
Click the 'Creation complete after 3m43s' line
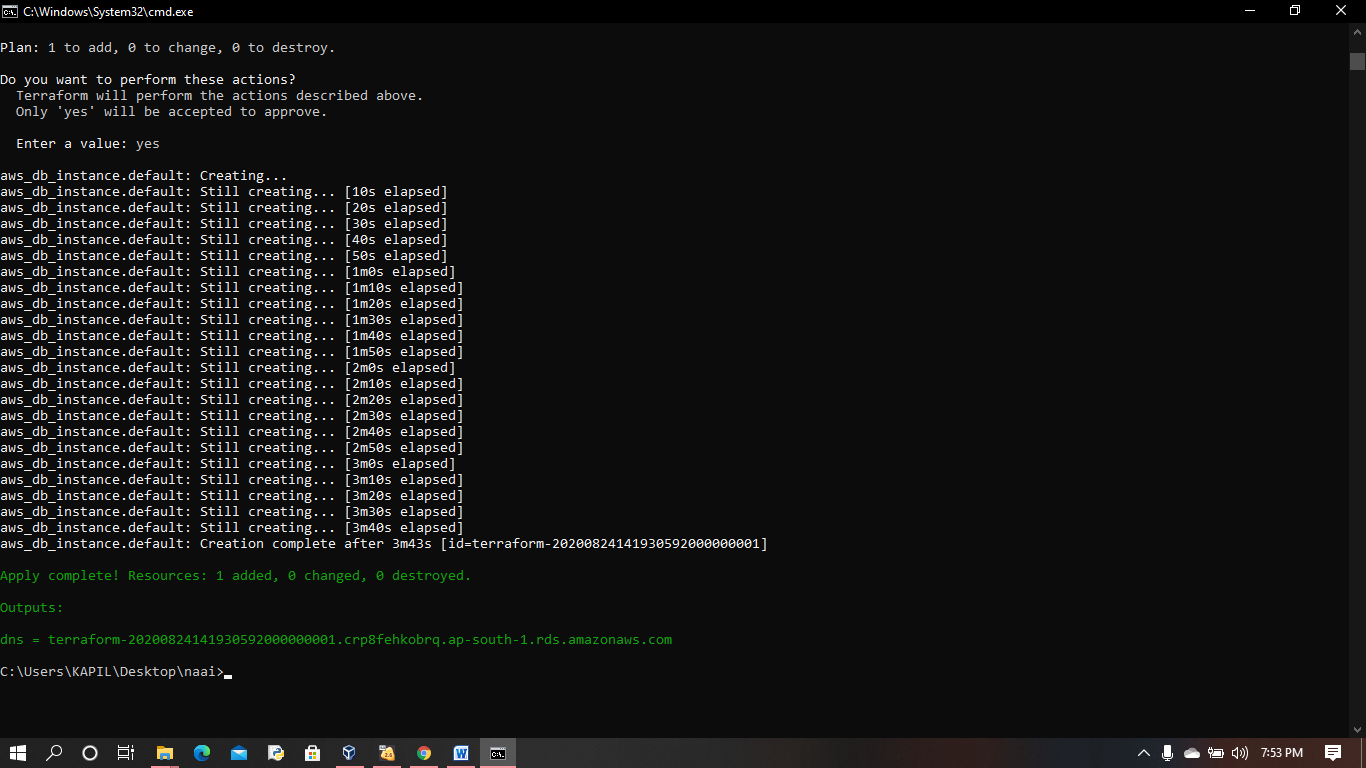384,544
